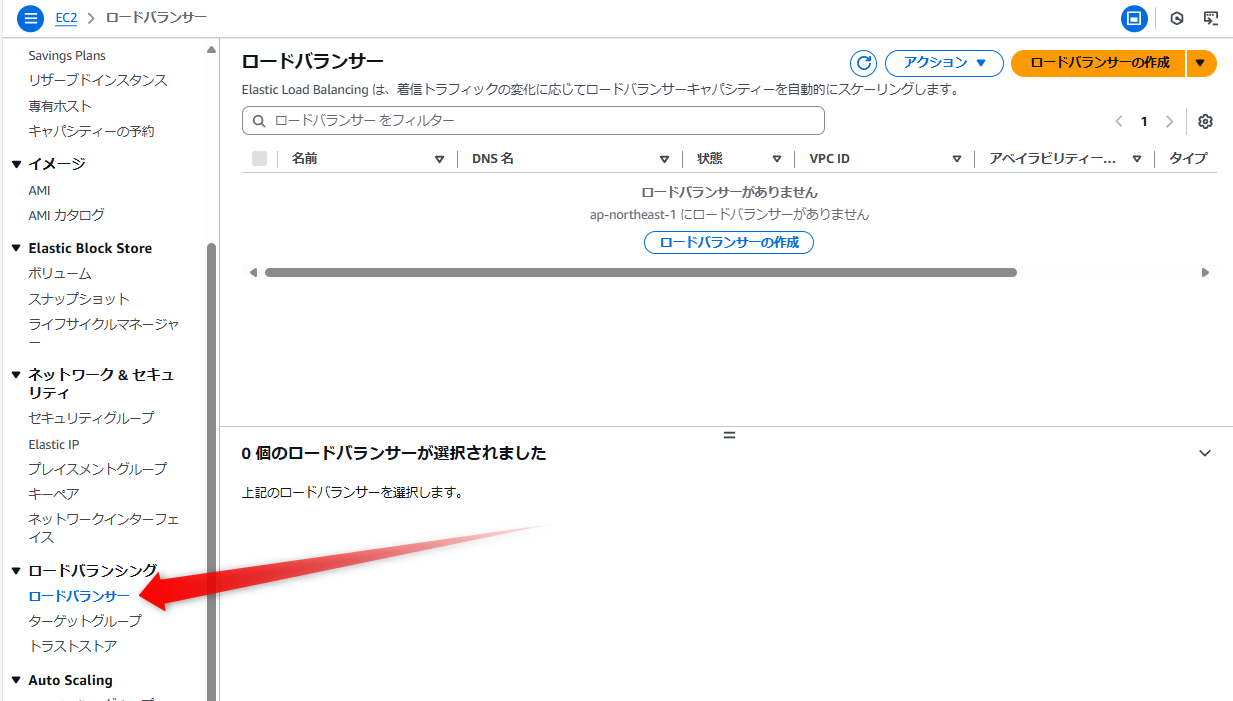Image resolution: width=1233 pixels, height=701 pixels.
Task: Sort by DNS 名 column arrow
Action: (x=664, y=159)
